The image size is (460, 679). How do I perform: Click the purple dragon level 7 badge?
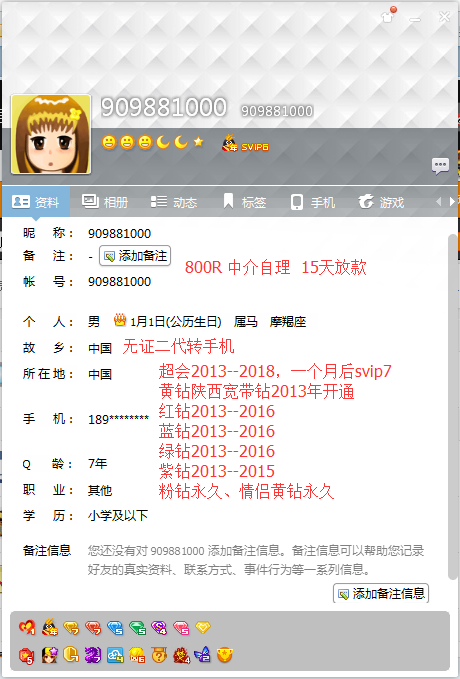tap(93, 655)
